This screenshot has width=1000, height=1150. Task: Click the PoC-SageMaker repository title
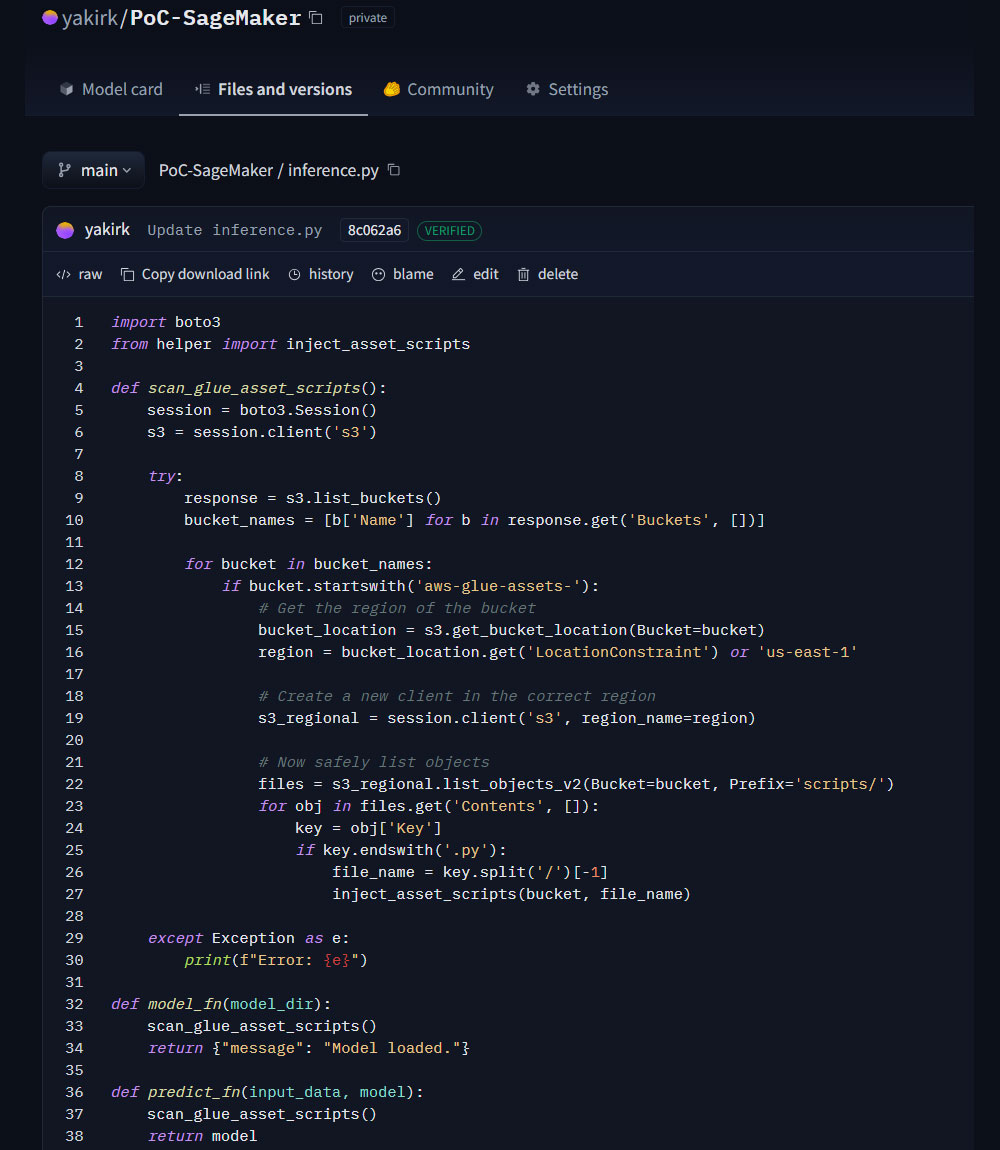pos(216,18)
